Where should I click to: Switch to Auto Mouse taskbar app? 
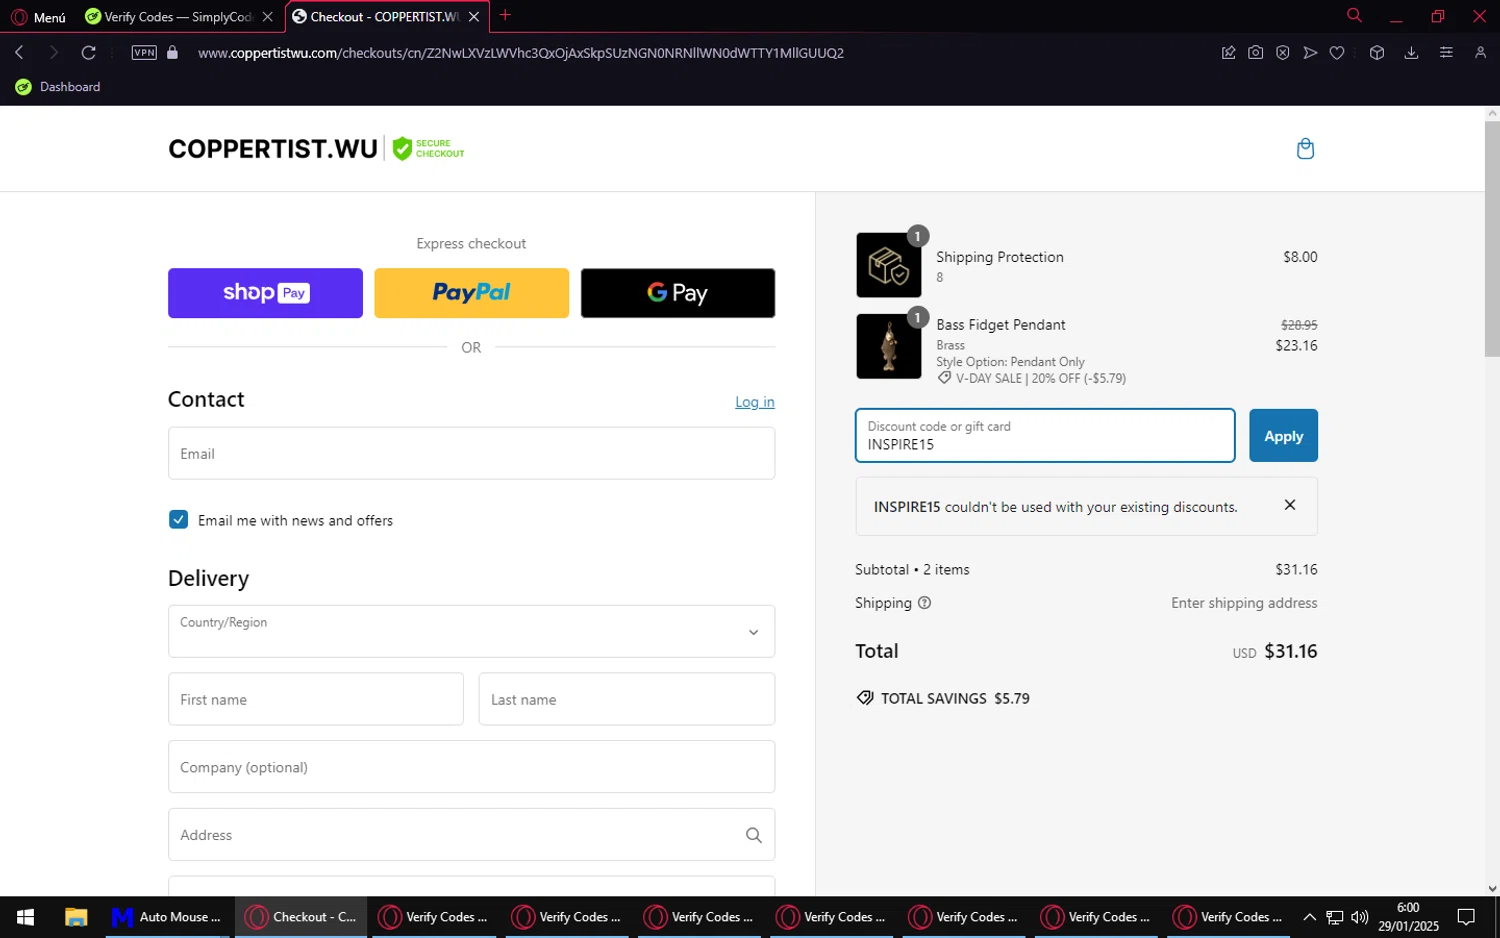pyautogui.click(x=168, y=917)
